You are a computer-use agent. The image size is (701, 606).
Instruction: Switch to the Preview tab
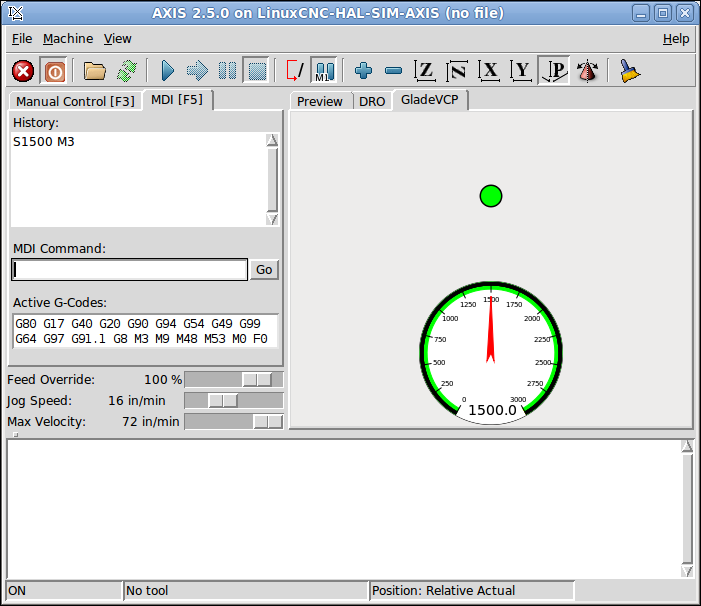(x=320, y=101)
